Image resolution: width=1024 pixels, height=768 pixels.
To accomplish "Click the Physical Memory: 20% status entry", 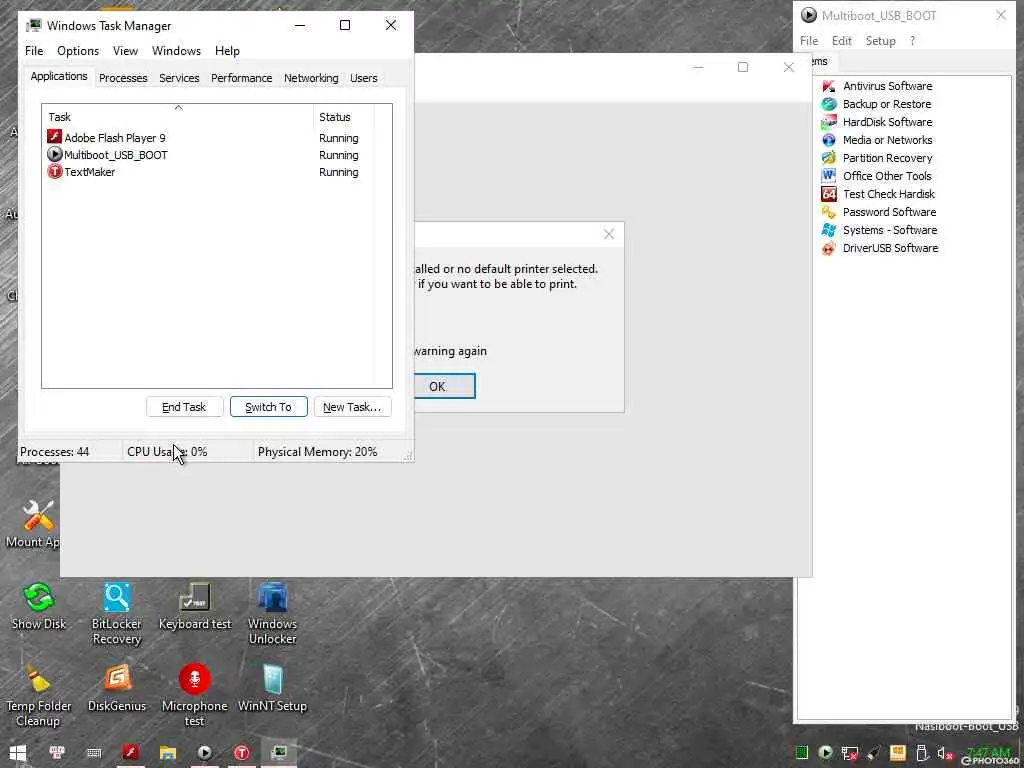I will (317, 452).
